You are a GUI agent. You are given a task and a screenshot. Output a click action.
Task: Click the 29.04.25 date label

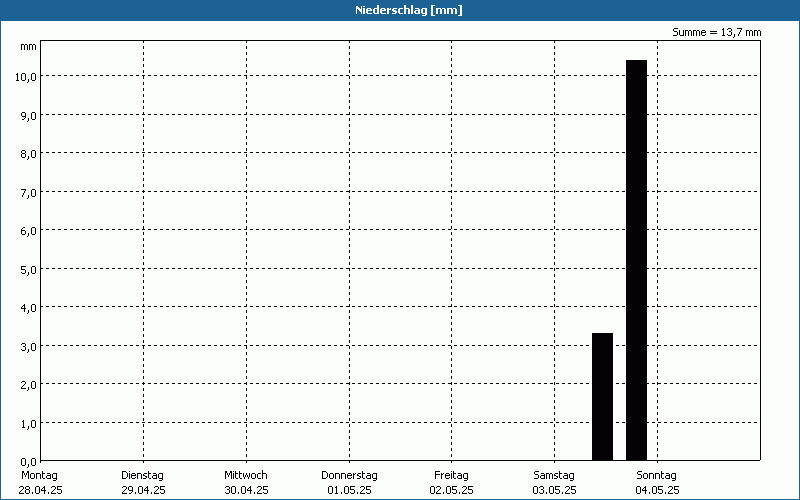[x=143, y=490]
